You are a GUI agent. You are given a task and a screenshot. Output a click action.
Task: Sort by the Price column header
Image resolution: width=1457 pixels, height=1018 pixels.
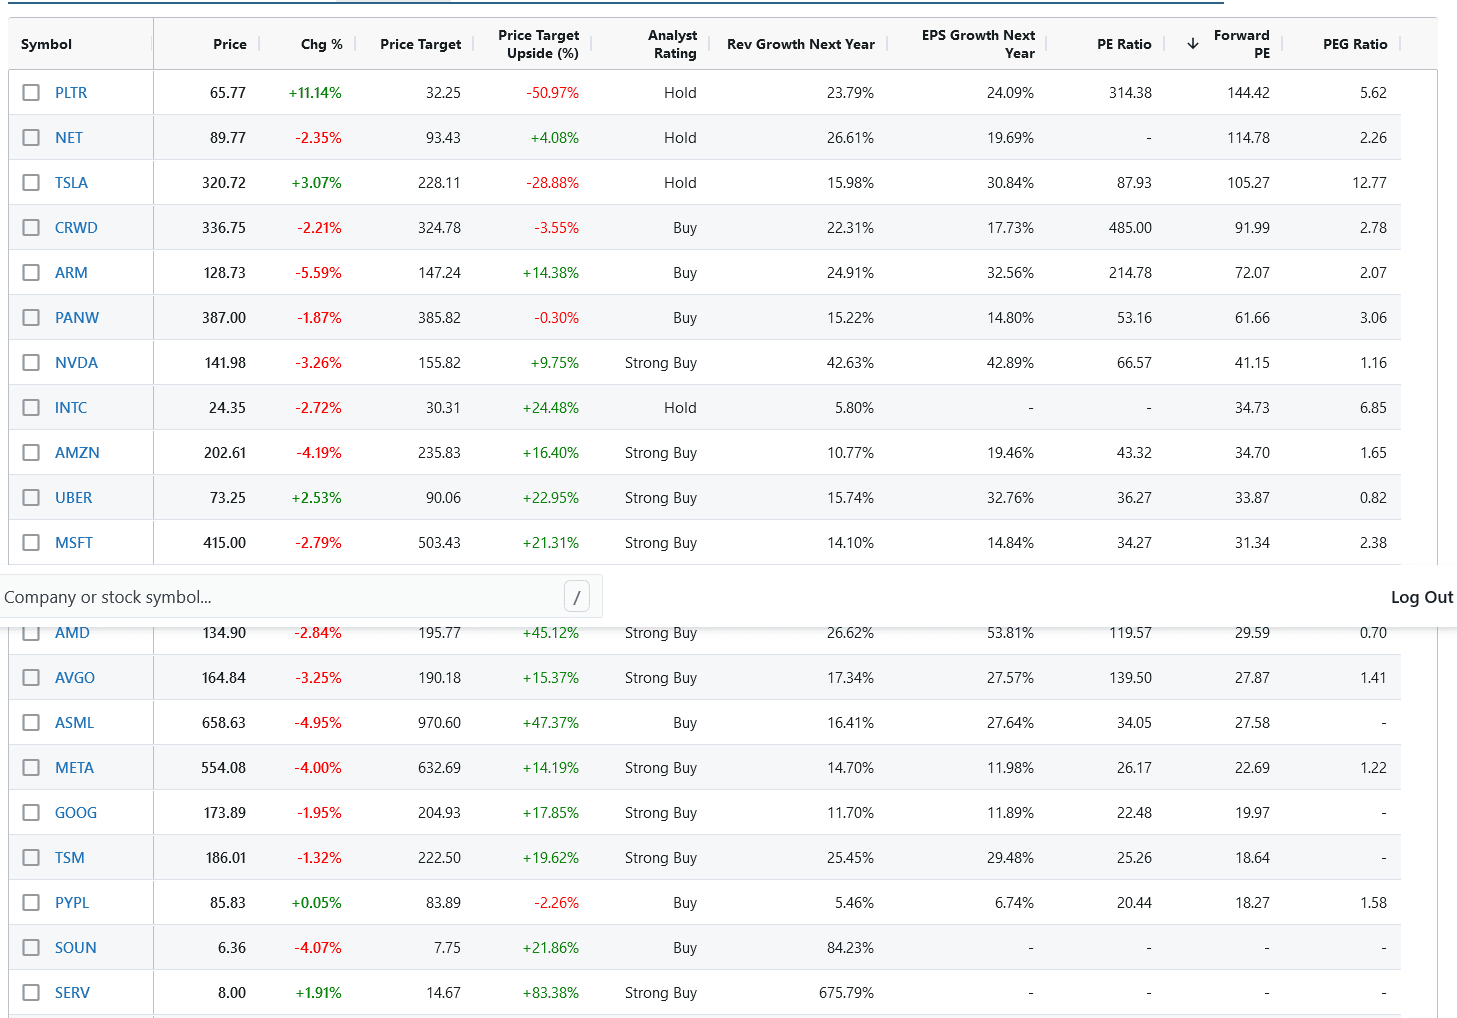pyautogui.click(x=229, y=44)
